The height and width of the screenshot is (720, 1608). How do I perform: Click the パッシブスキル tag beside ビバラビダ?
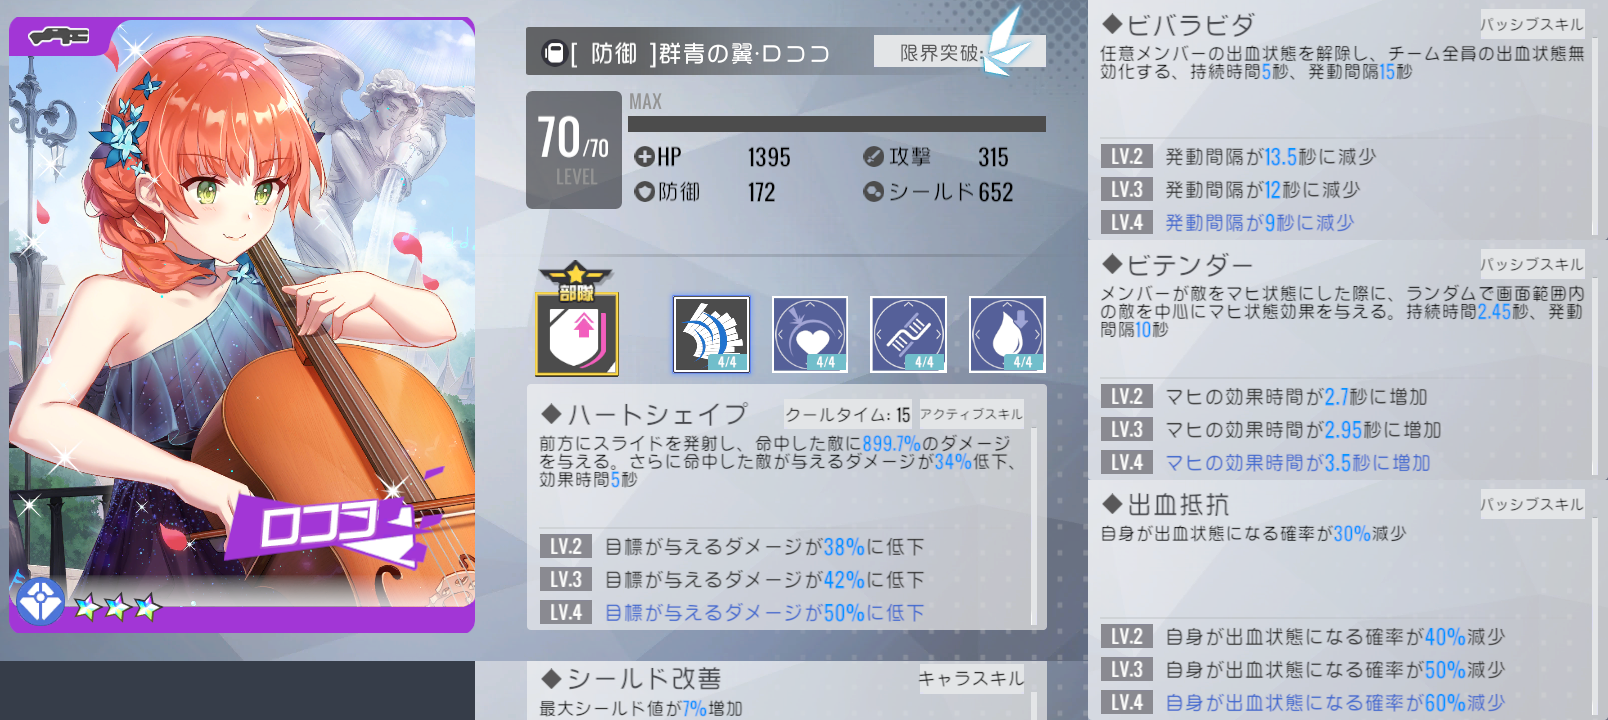(1532, 24)
